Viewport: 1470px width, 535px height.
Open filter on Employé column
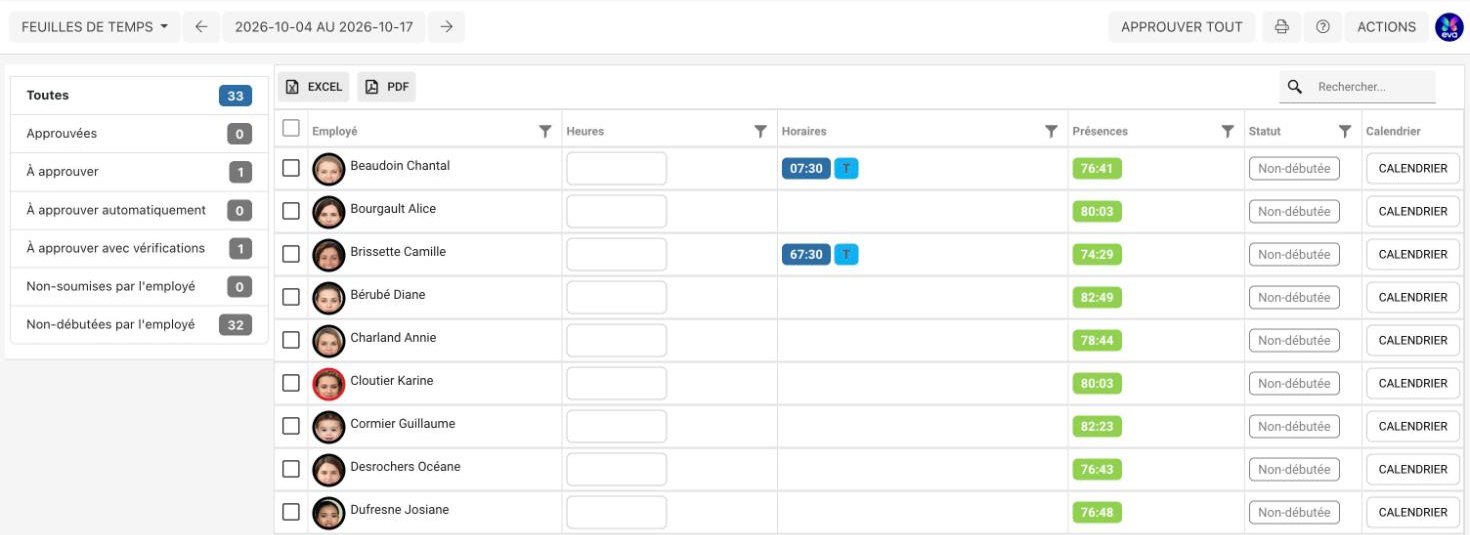click(545, 131)
